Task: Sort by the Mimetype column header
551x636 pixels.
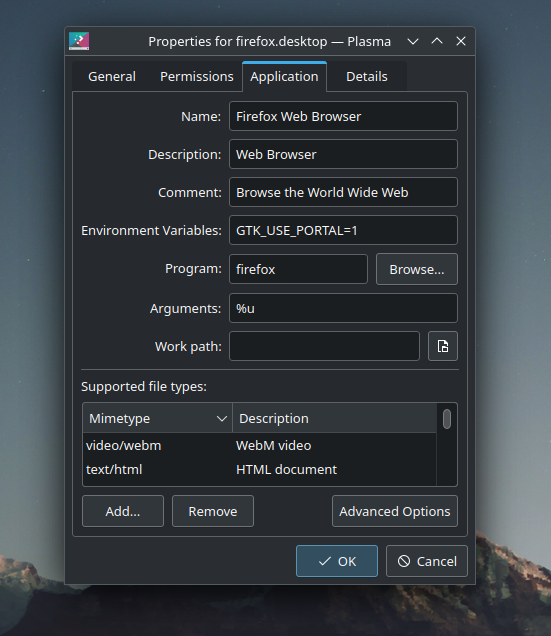Action: point(157,418)
